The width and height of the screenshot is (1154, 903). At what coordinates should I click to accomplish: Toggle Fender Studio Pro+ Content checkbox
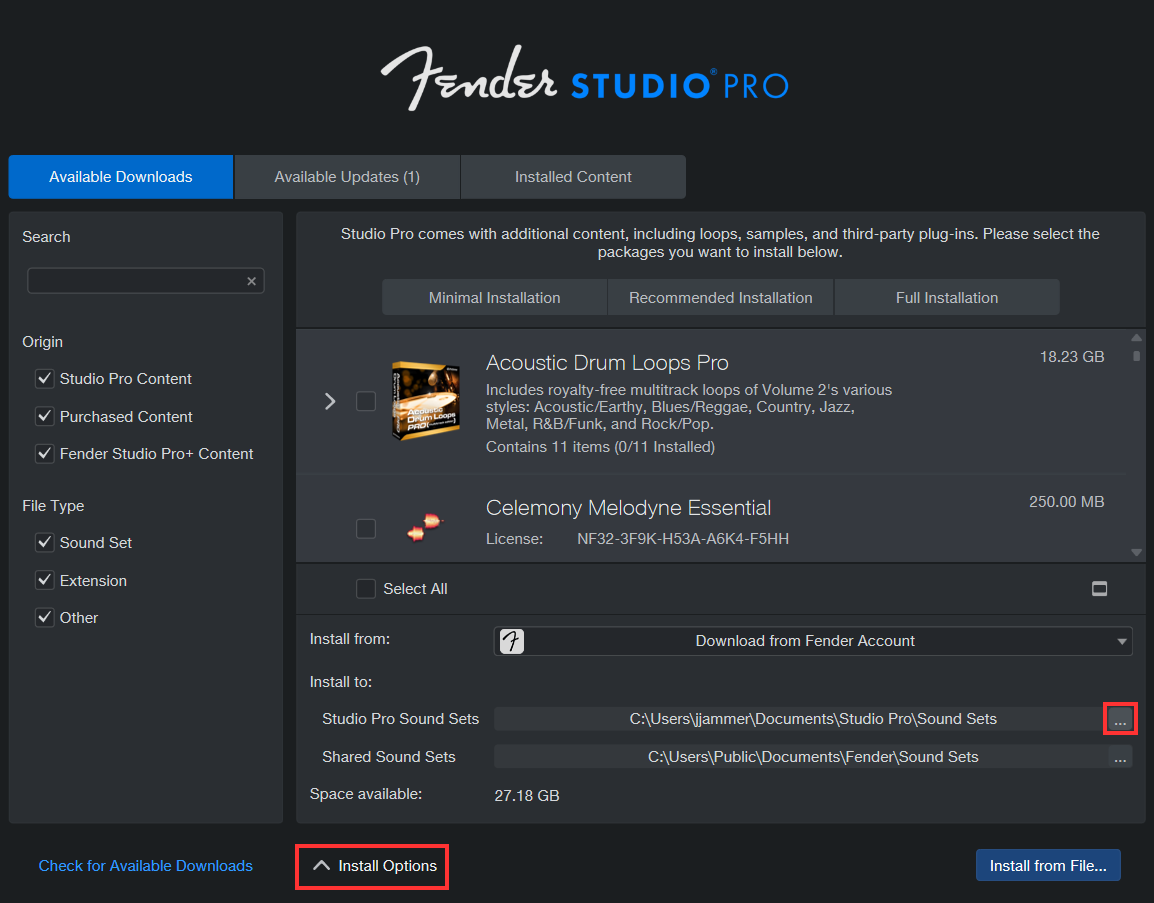45,453
